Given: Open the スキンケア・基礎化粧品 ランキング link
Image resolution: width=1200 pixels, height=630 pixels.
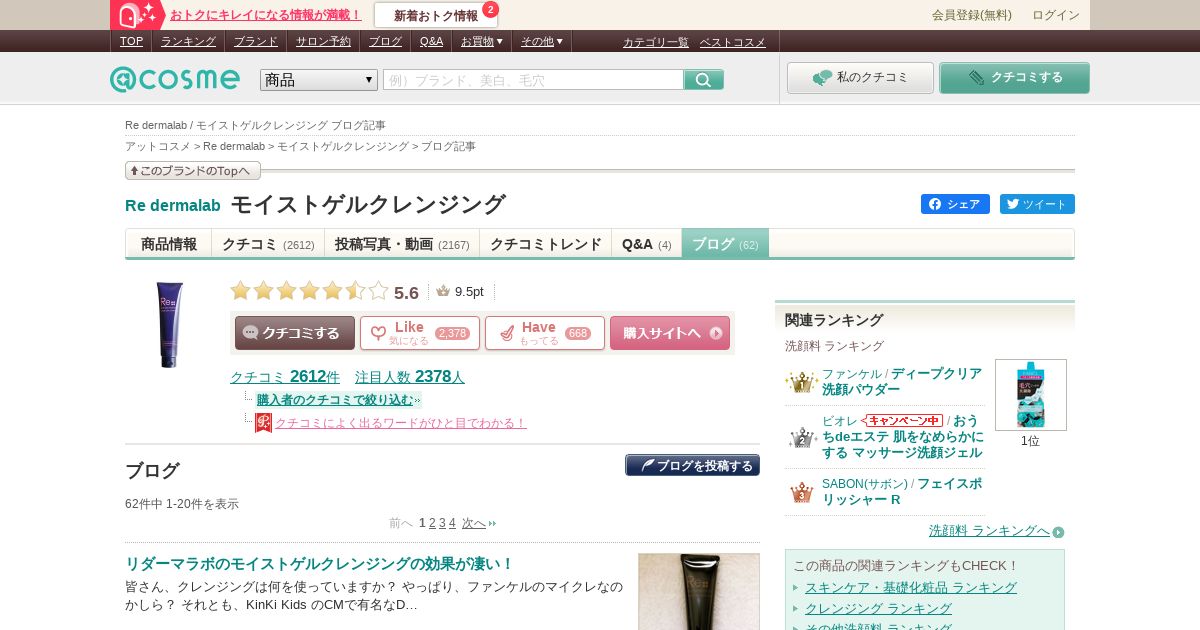Looking at the screenshot, I should 911,587.
